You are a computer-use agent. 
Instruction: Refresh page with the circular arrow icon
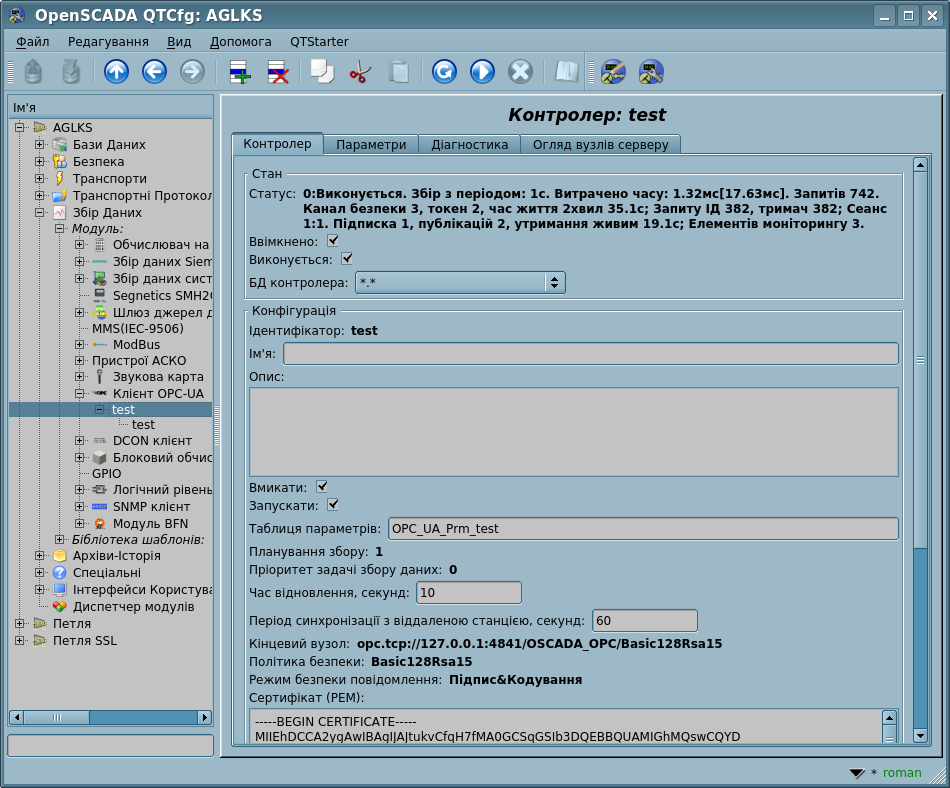coord(444,72)
